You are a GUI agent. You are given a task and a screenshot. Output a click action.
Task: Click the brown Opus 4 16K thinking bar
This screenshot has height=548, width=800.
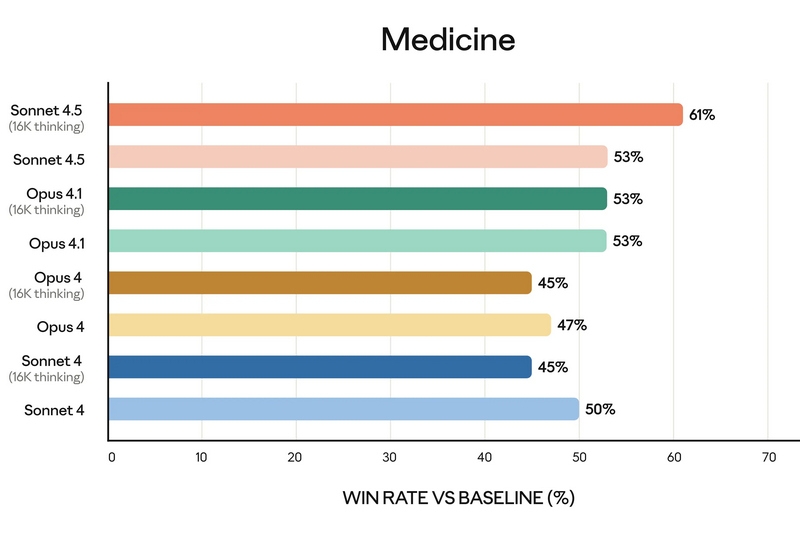(319, 283)
